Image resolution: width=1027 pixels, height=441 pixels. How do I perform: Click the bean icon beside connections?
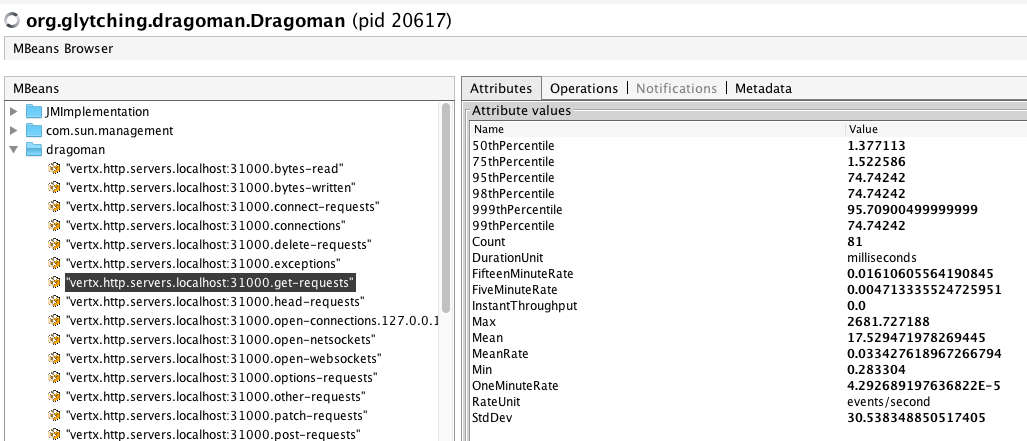(54, 226)
